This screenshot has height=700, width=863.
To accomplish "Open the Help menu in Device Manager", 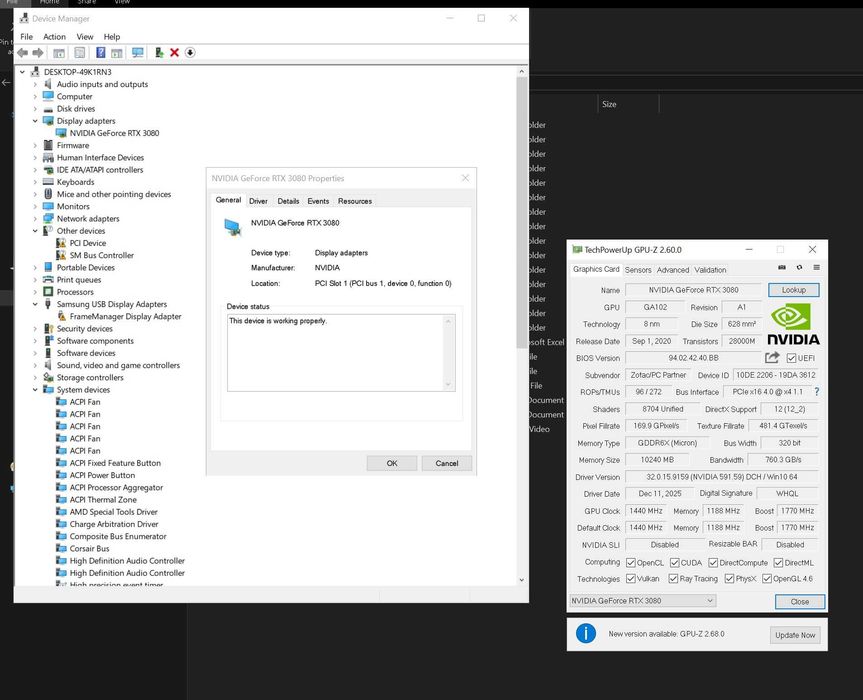I will pyautogui.click(x=112, y=37).
